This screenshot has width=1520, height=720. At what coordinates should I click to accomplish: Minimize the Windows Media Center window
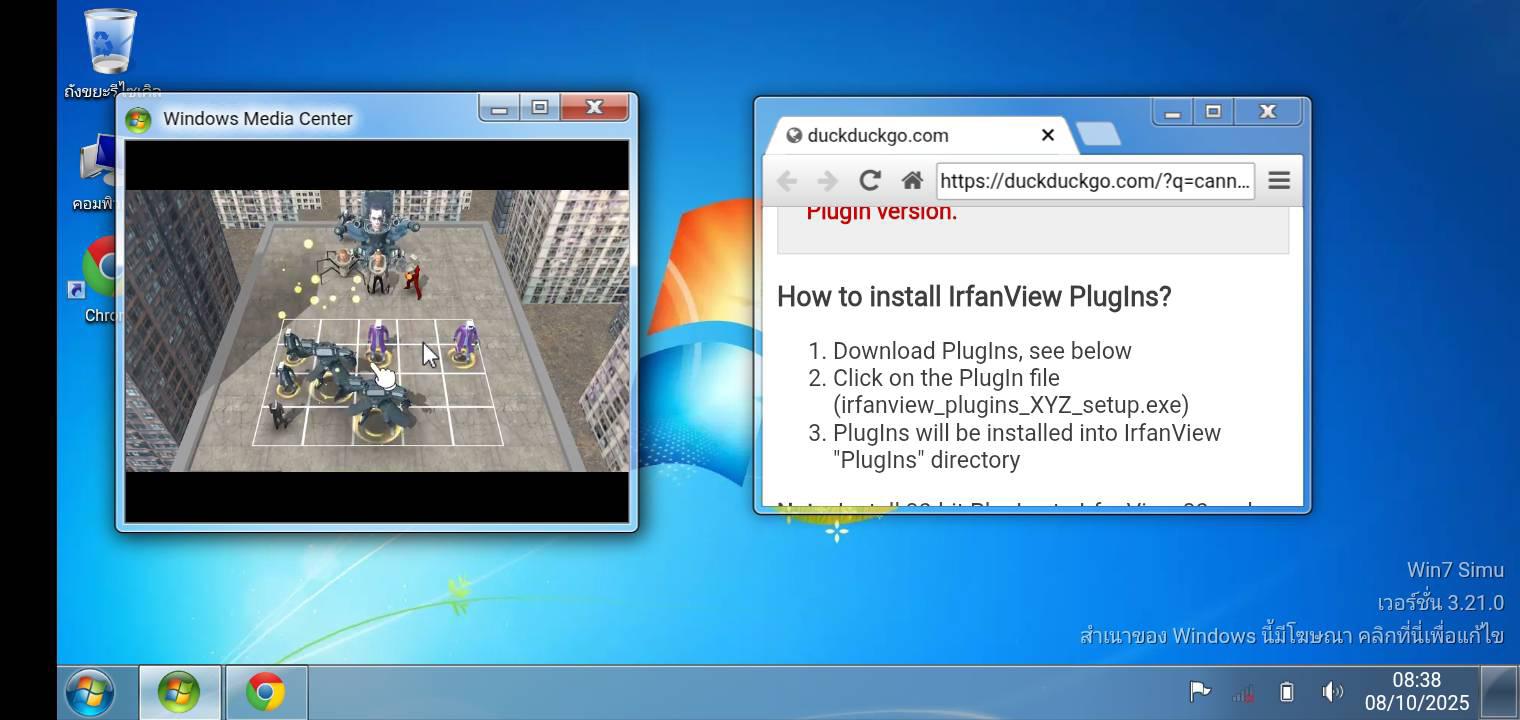[x=499, y=107]
